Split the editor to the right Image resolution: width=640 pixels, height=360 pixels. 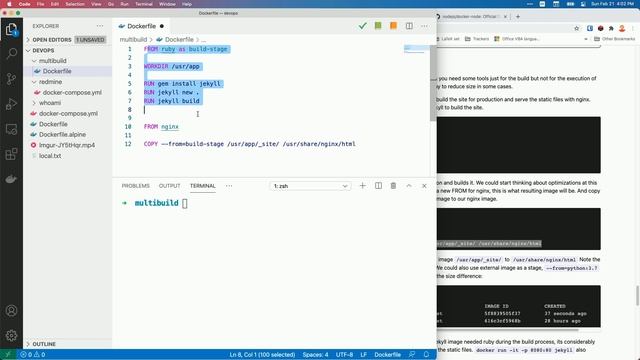pos(409,26)
